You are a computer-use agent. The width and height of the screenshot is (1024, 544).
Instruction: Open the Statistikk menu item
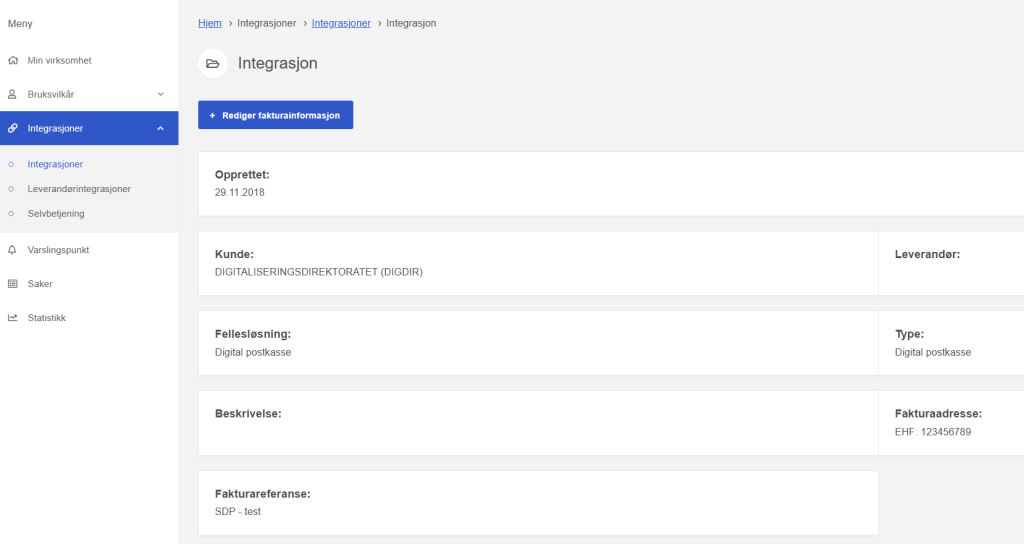click(x=46, y=318)
